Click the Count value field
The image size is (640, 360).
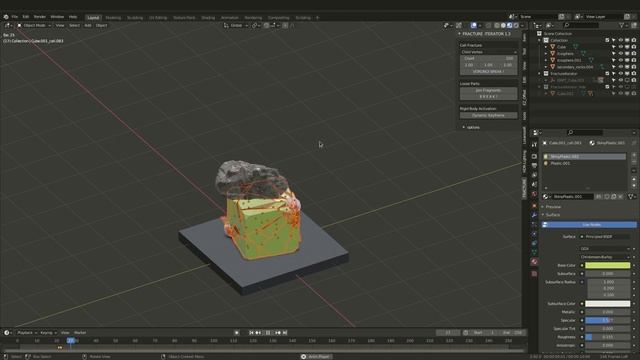(489, 58)
